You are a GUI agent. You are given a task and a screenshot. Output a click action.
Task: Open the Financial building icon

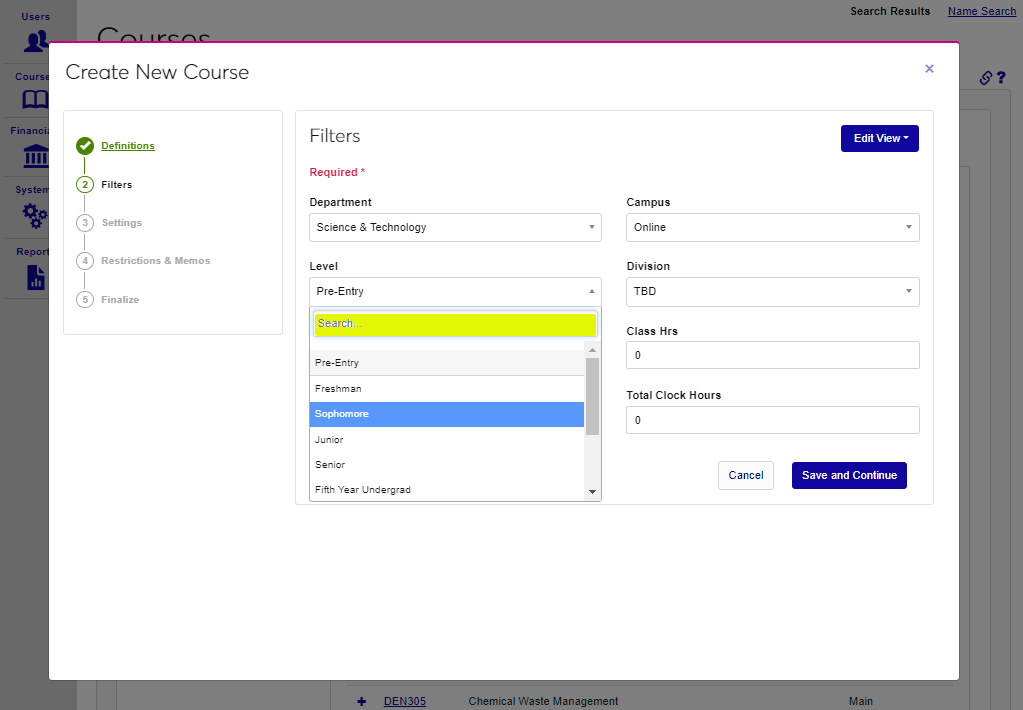coord(36,156)
